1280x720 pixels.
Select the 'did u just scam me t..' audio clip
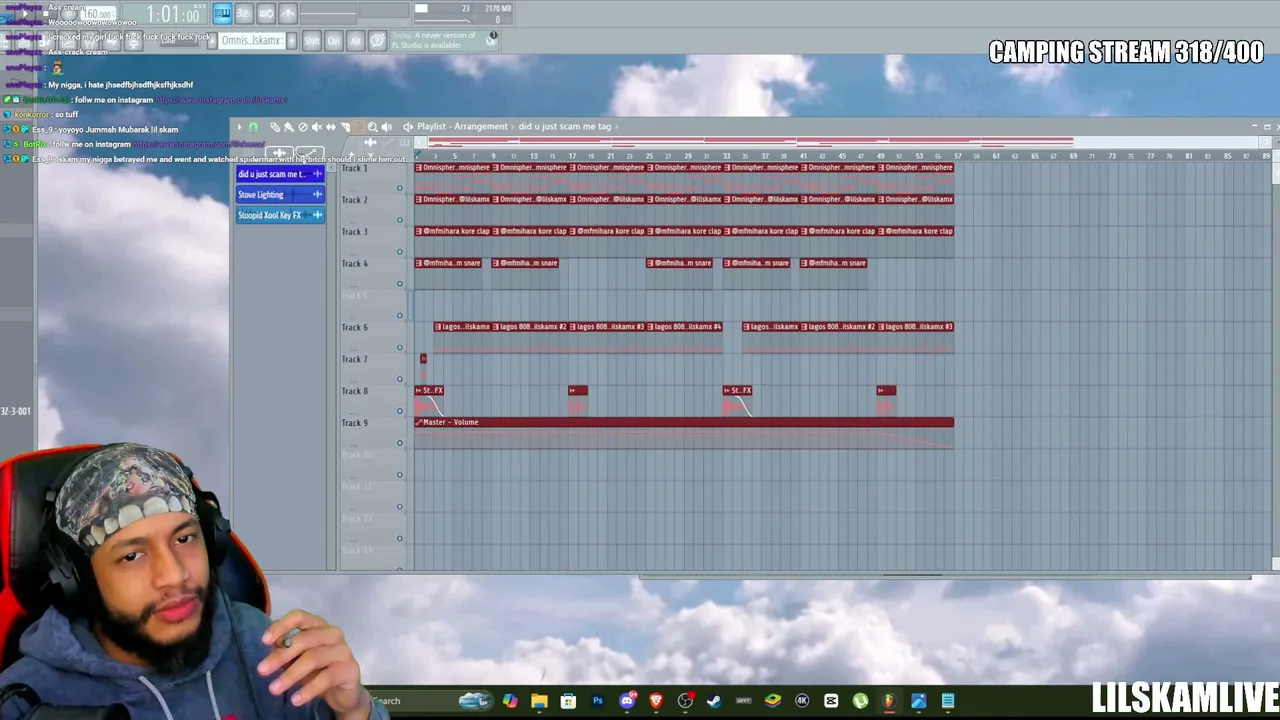pyautogui.click(x=280, y=174)
